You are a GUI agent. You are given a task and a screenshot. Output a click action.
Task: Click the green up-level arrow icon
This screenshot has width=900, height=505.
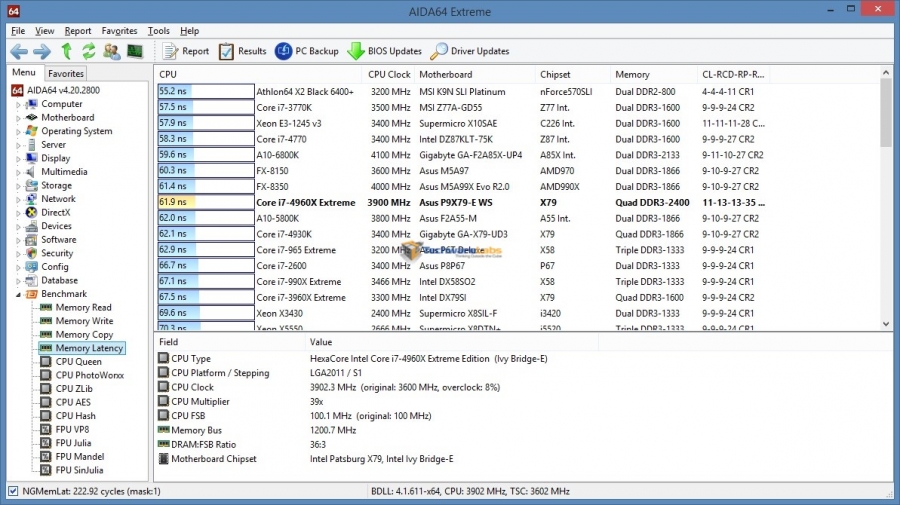pos(67,51)
